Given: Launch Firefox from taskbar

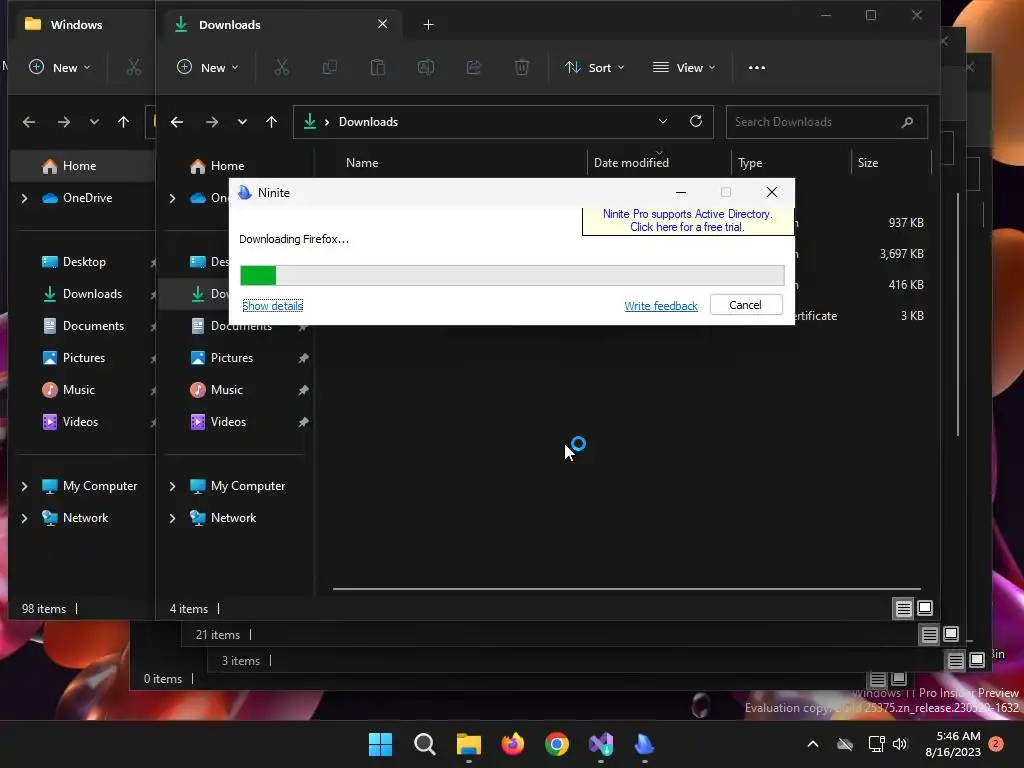Looking at the screenshot, I should point(513,744).
